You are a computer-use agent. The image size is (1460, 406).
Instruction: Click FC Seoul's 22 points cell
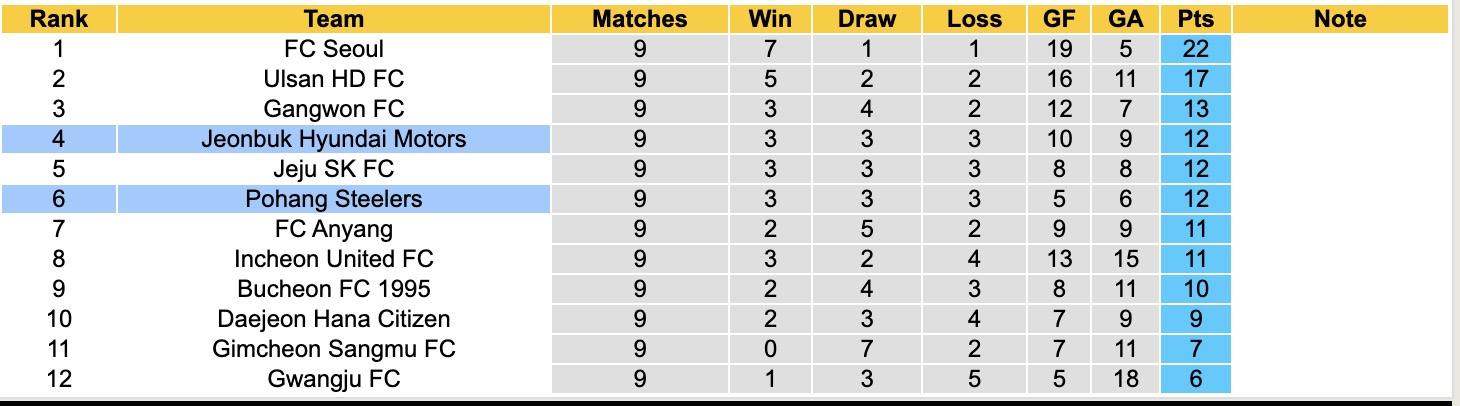(x=1195, y=49)
